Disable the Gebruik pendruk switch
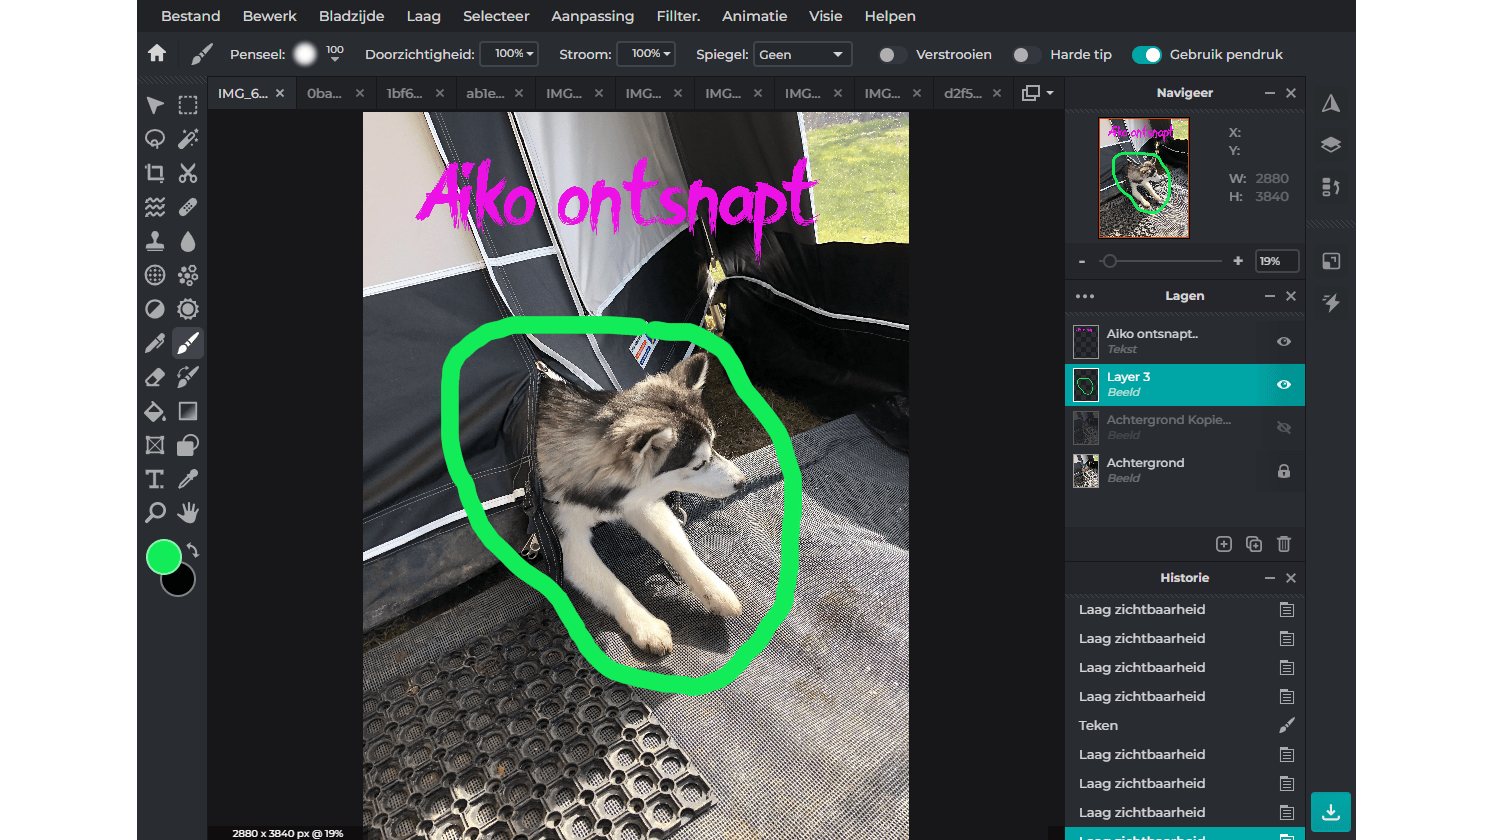Viewport: 1493px width, 840px height. [x=1147, y=55]
